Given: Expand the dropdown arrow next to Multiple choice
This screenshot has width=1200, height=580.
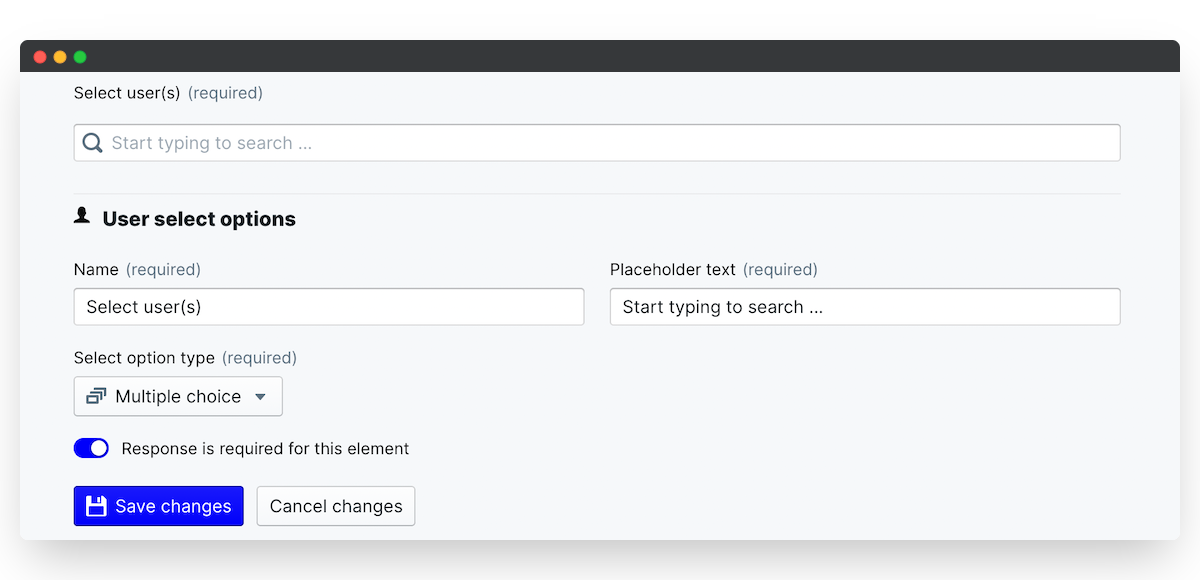Looking at the screenshot, I should (x=260, y=397).
